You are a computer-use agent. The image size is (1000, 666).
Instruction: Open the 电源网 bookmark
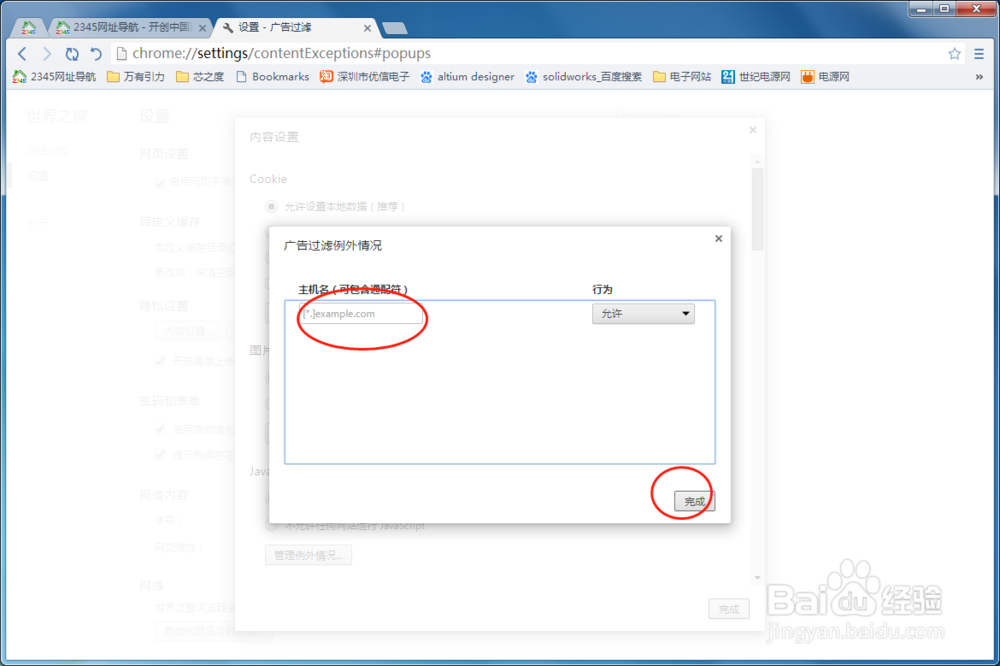(x=825, y=77)
